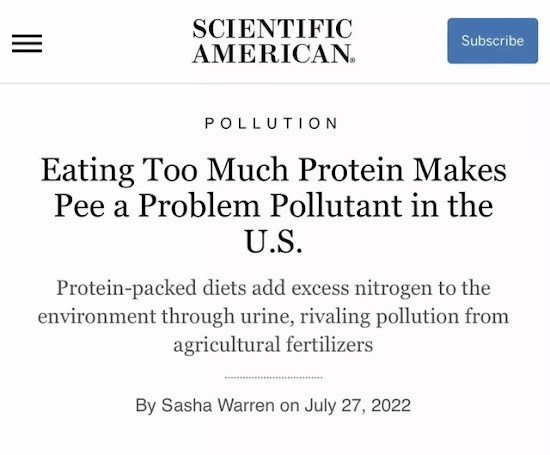Click the headline line 'Pee a Problem Pollutant in the'

[x=274, y=206]
